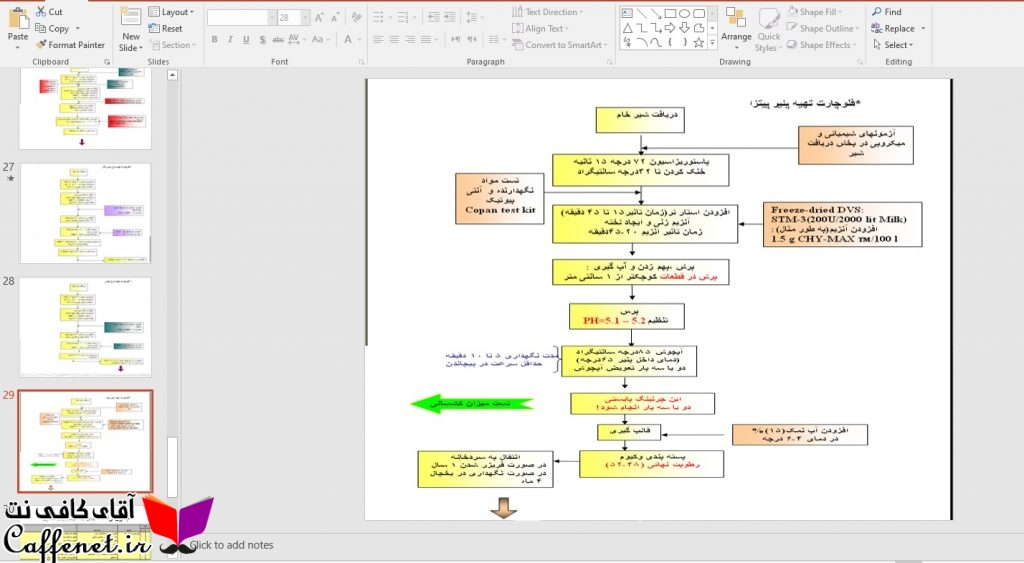Select the 5-Point Star shape
1024x563 pixels.
tap(699, 42)
